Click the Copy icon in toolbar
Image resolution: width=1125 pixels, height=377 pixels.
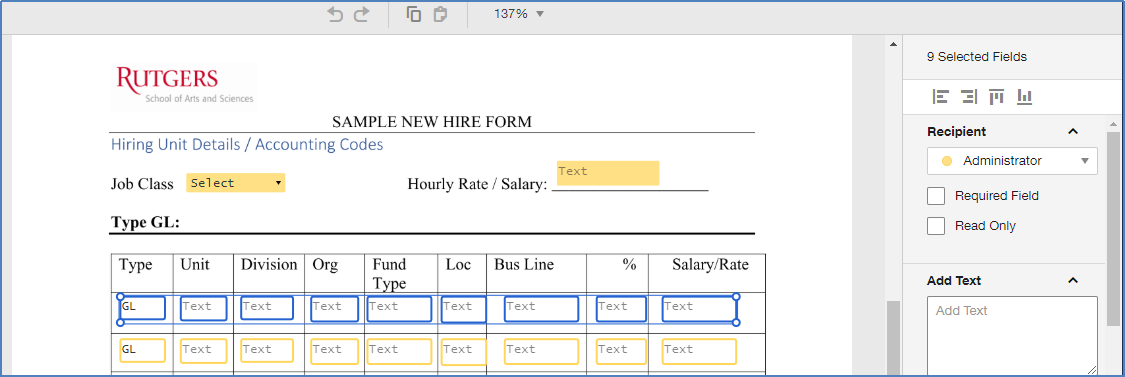[413, 14]
